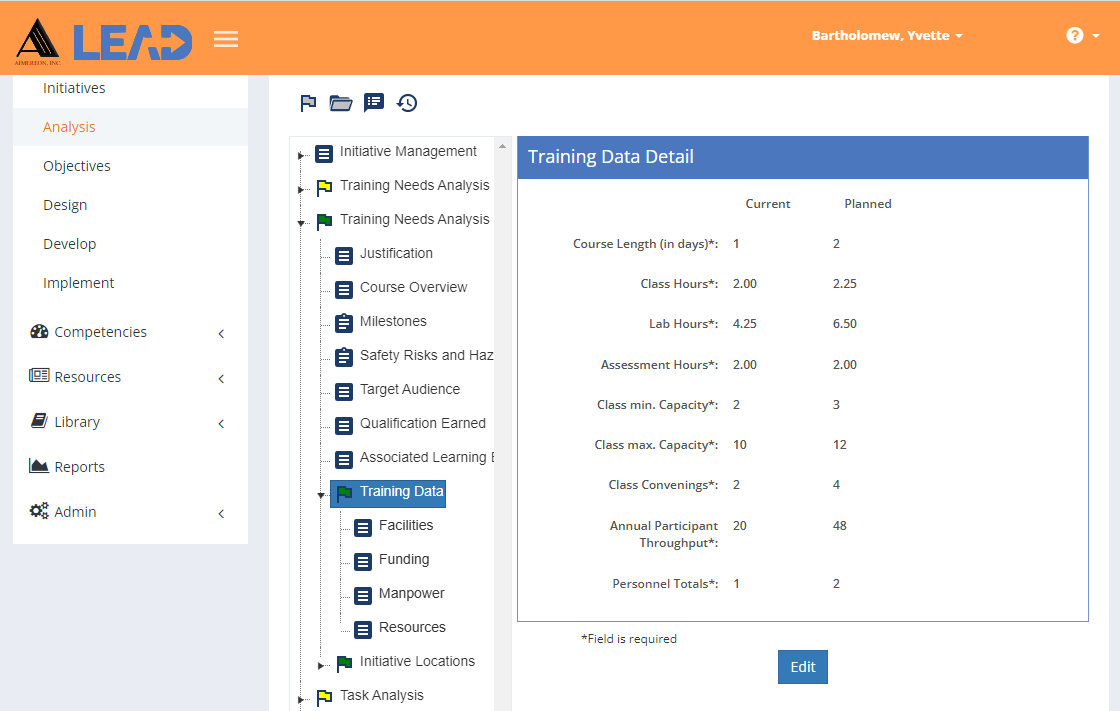Select Funding under Training Data
Image resolution: width=1120 pixels, height=711 pixels.
[x=404, y=560]
